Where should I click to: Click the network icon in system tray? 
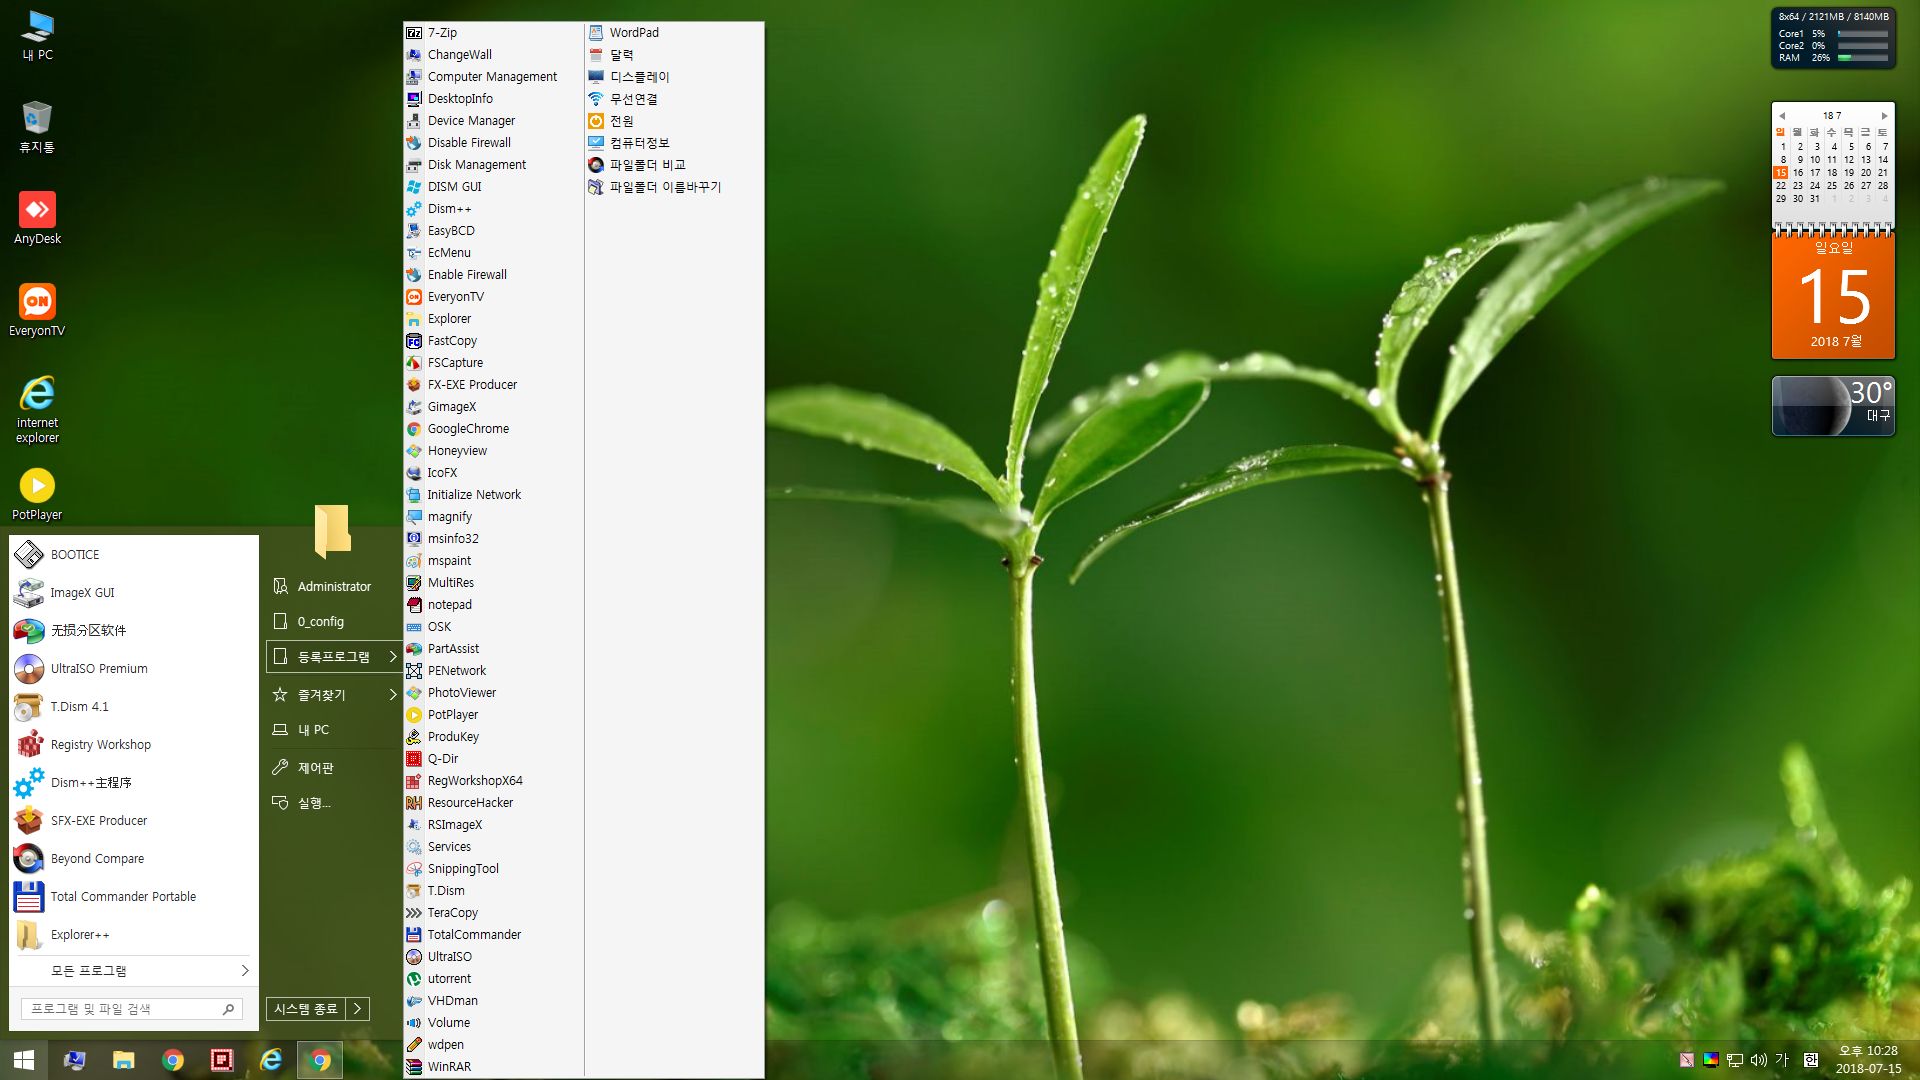pos(1734,1060)
